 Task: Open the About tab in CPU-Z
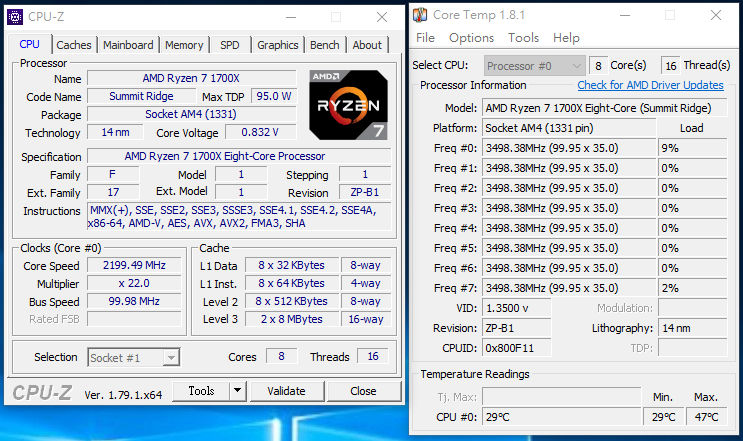(367, 45)
